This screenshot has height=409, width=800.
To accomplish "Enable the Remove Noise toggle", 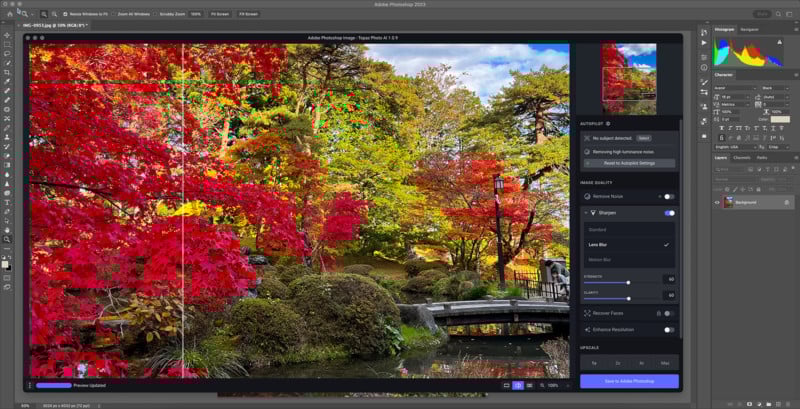I will (x=669, y=196).
